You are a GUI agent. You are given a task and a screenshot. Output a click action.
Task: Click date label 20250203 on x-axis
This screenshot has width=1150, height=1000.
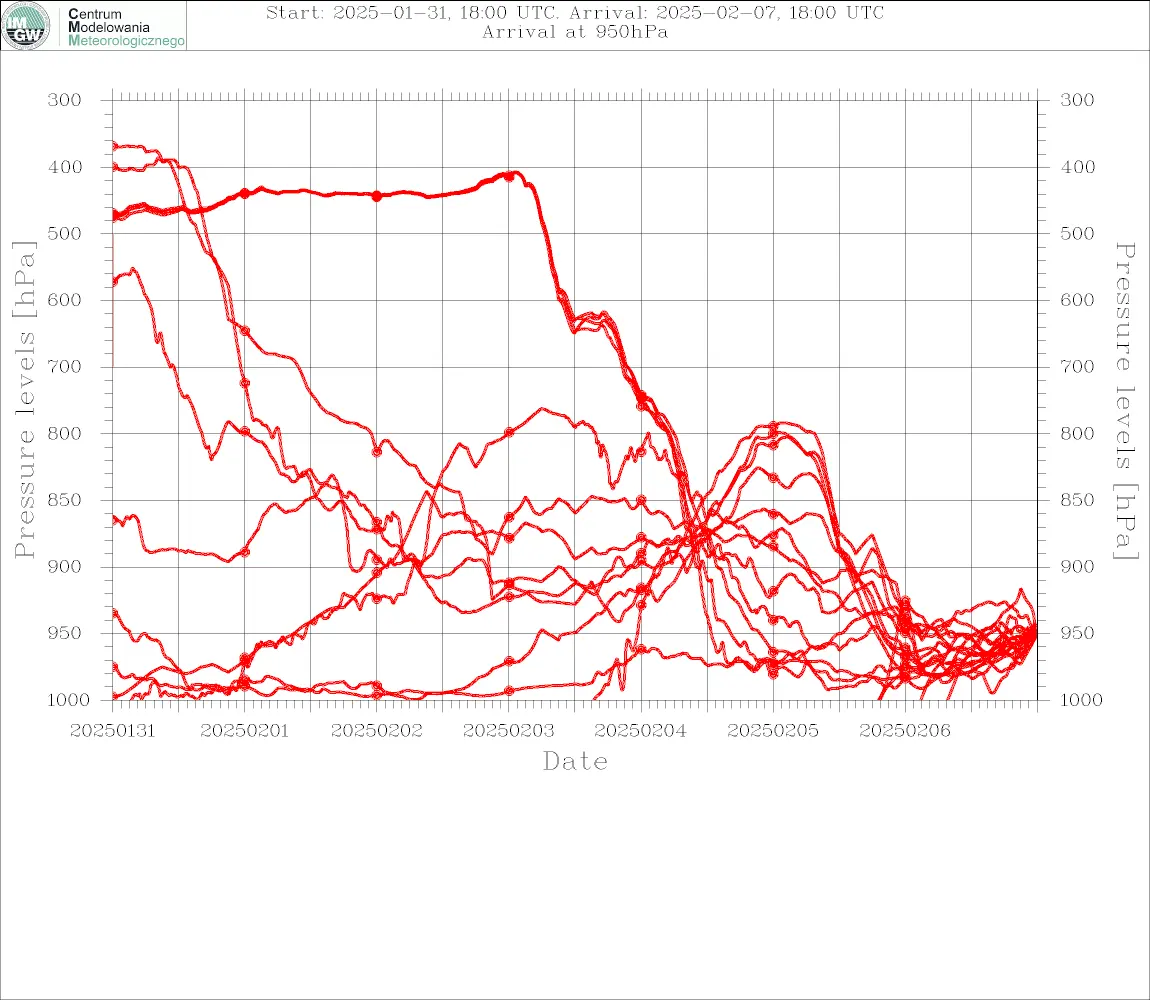[x=509, y=731]
